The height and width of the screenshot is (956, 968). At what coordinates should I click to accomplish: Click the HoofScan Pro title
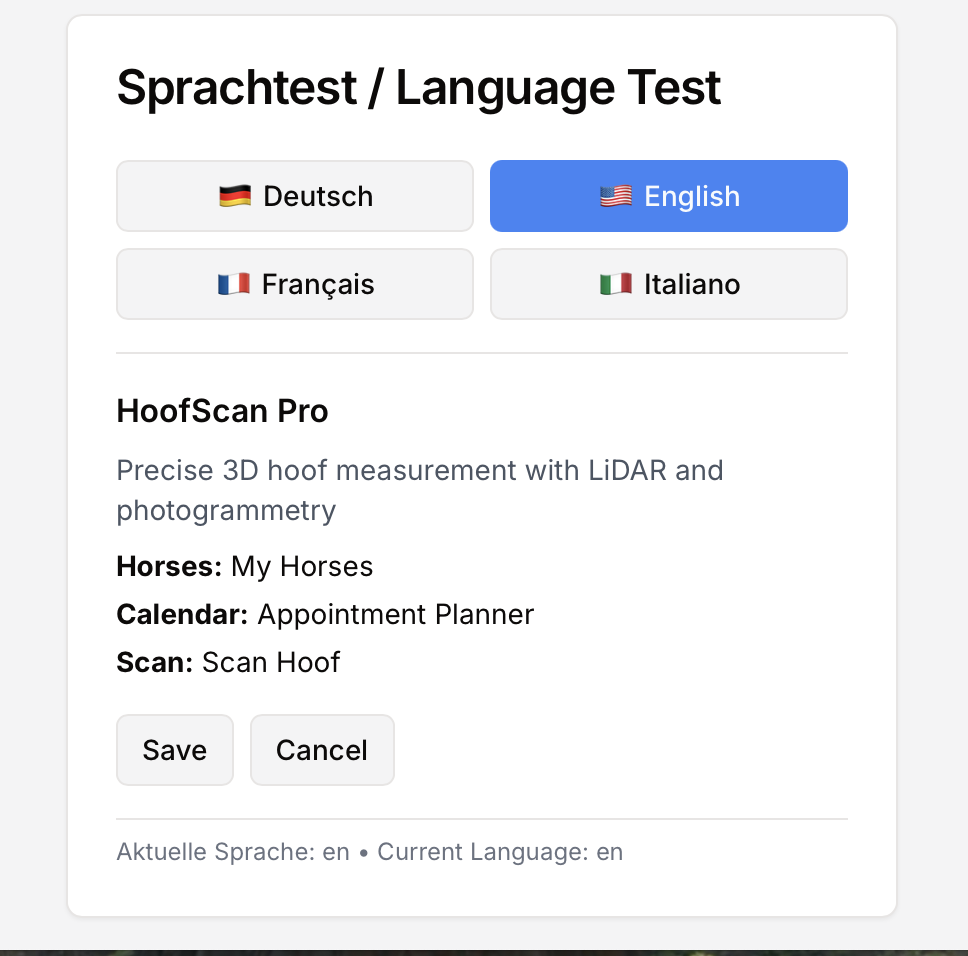click(x=222, y=411)
